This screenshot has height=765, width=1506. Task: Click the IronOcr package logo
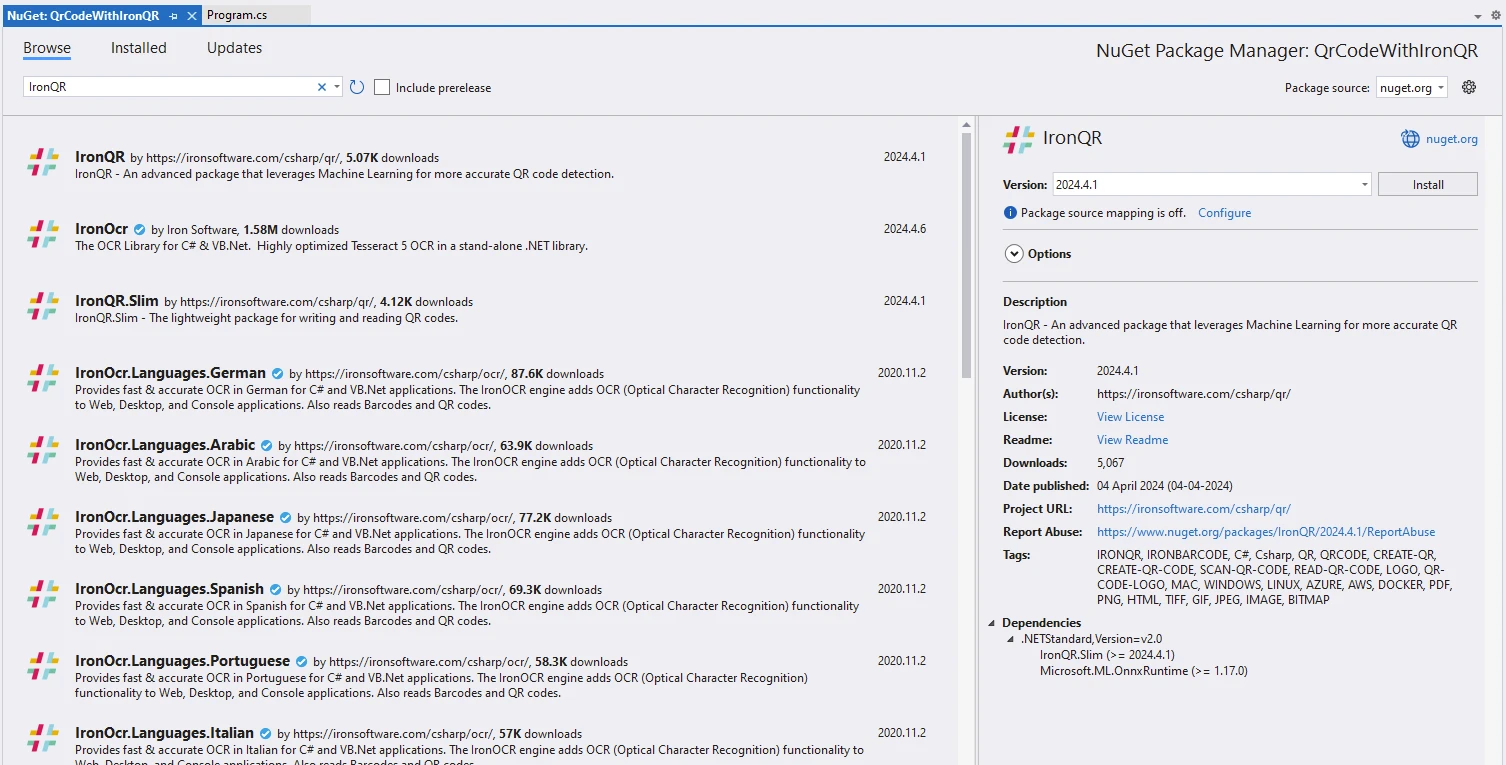(x=43, y=234)
